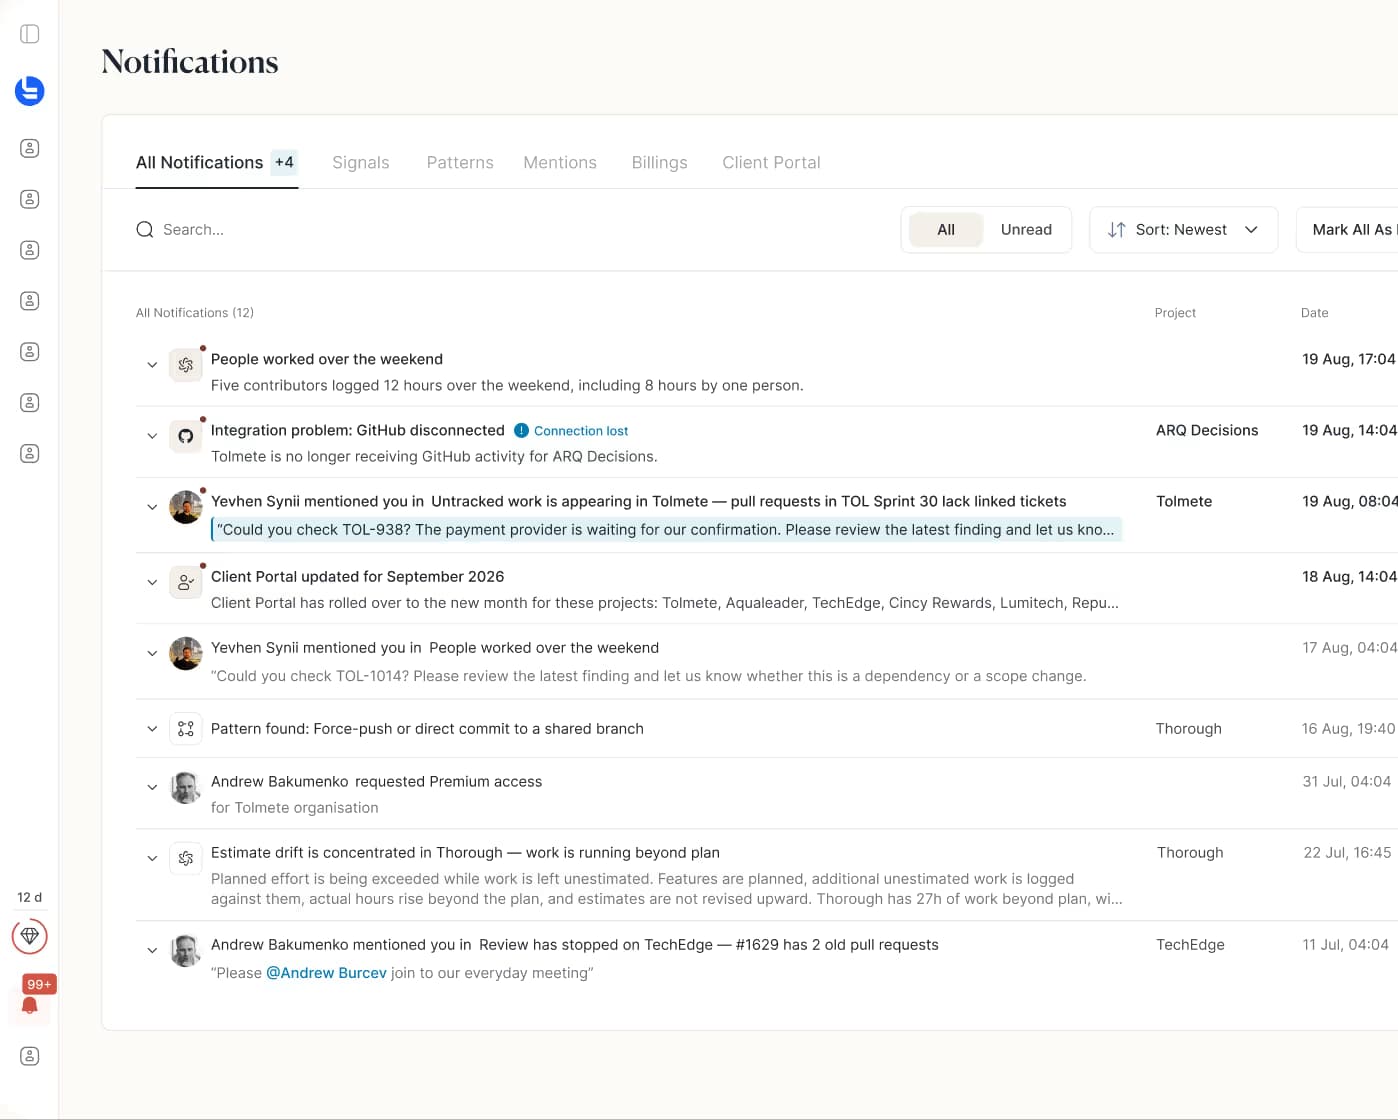Expand Yevhen's Untracked work mention chevron
The height and width of the screenshot is (1120, 1398).
(152, 507)
